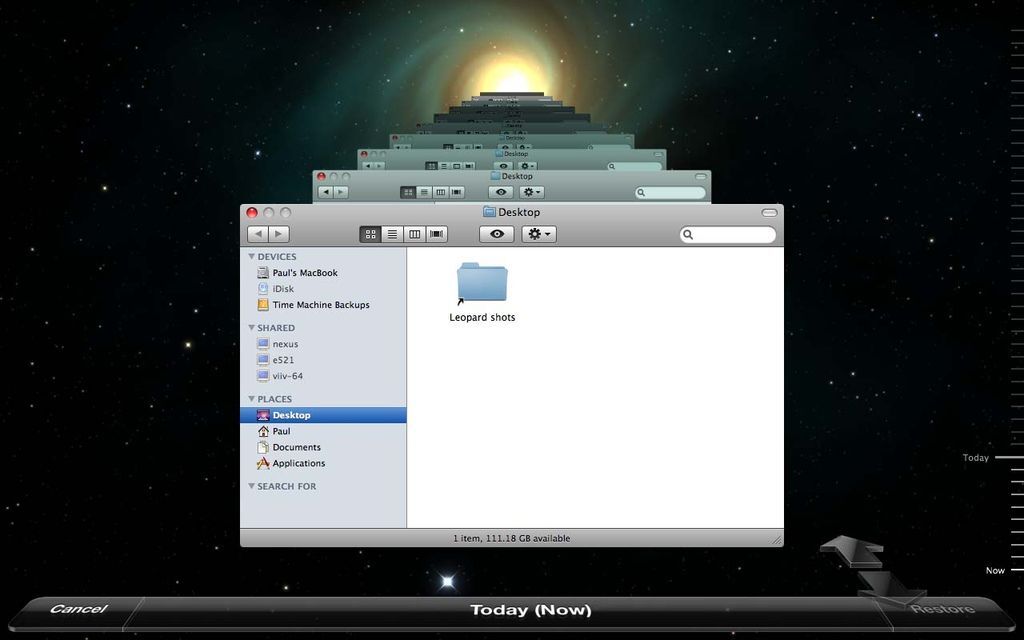Viewport: 1024px width, 640px height.
Task: Click the backward-in-time arrow
Action: pyautogui.click(x=851, y=551)
